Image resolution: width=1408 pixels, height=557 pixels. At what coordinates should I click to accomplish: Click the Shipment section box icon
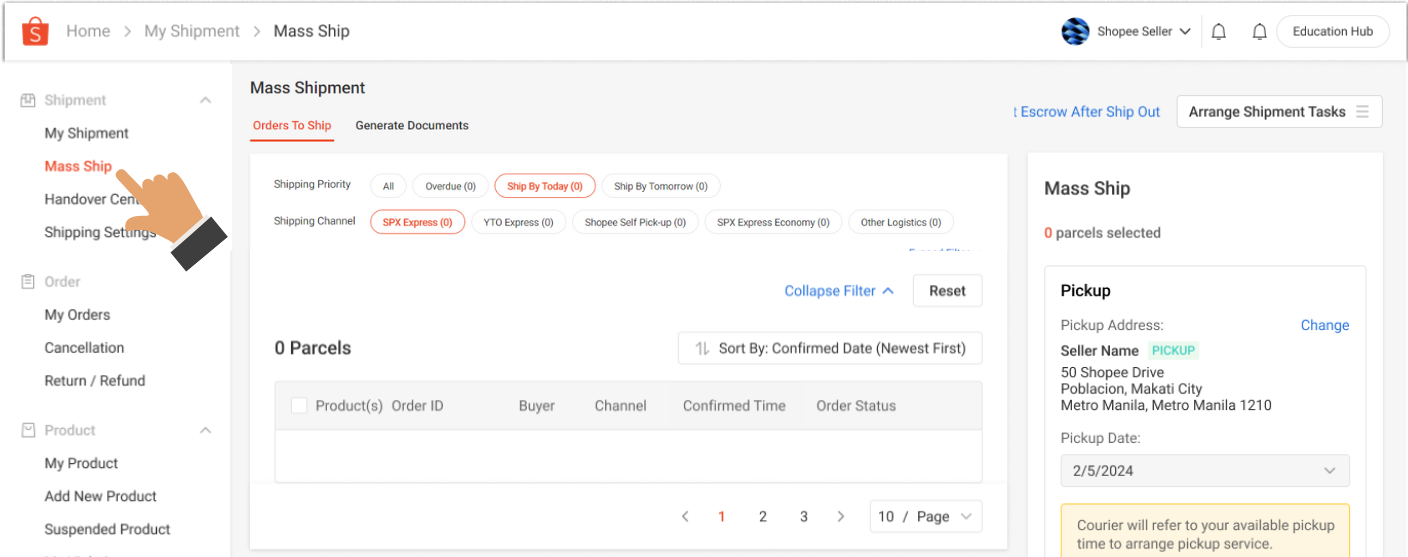[x=28, y=100]
